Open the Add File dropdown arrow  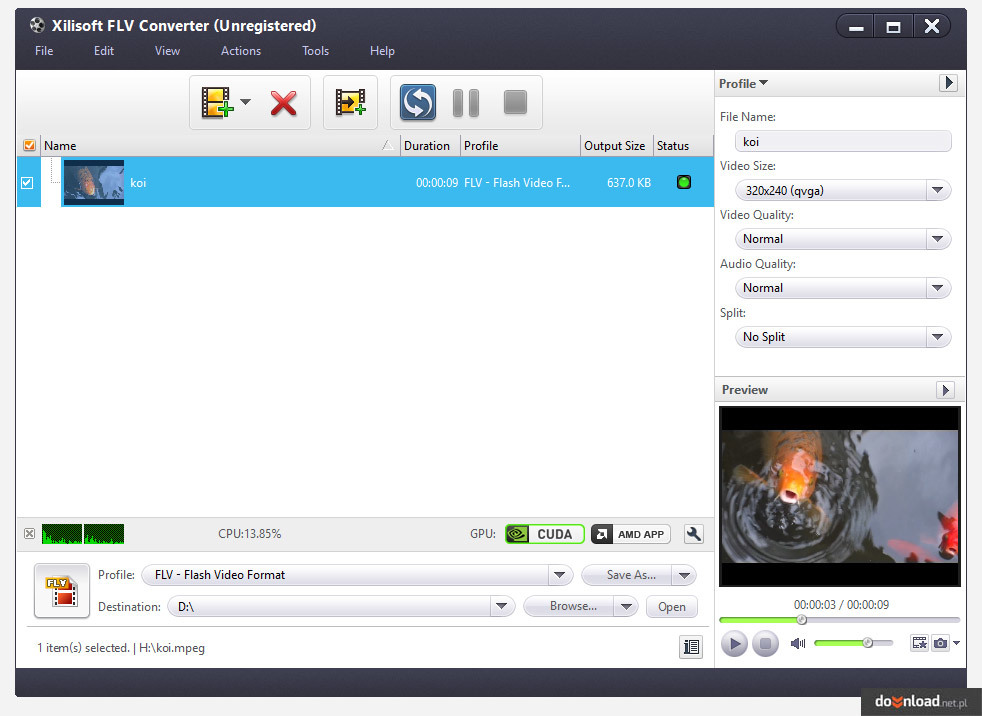click(246, 101)
